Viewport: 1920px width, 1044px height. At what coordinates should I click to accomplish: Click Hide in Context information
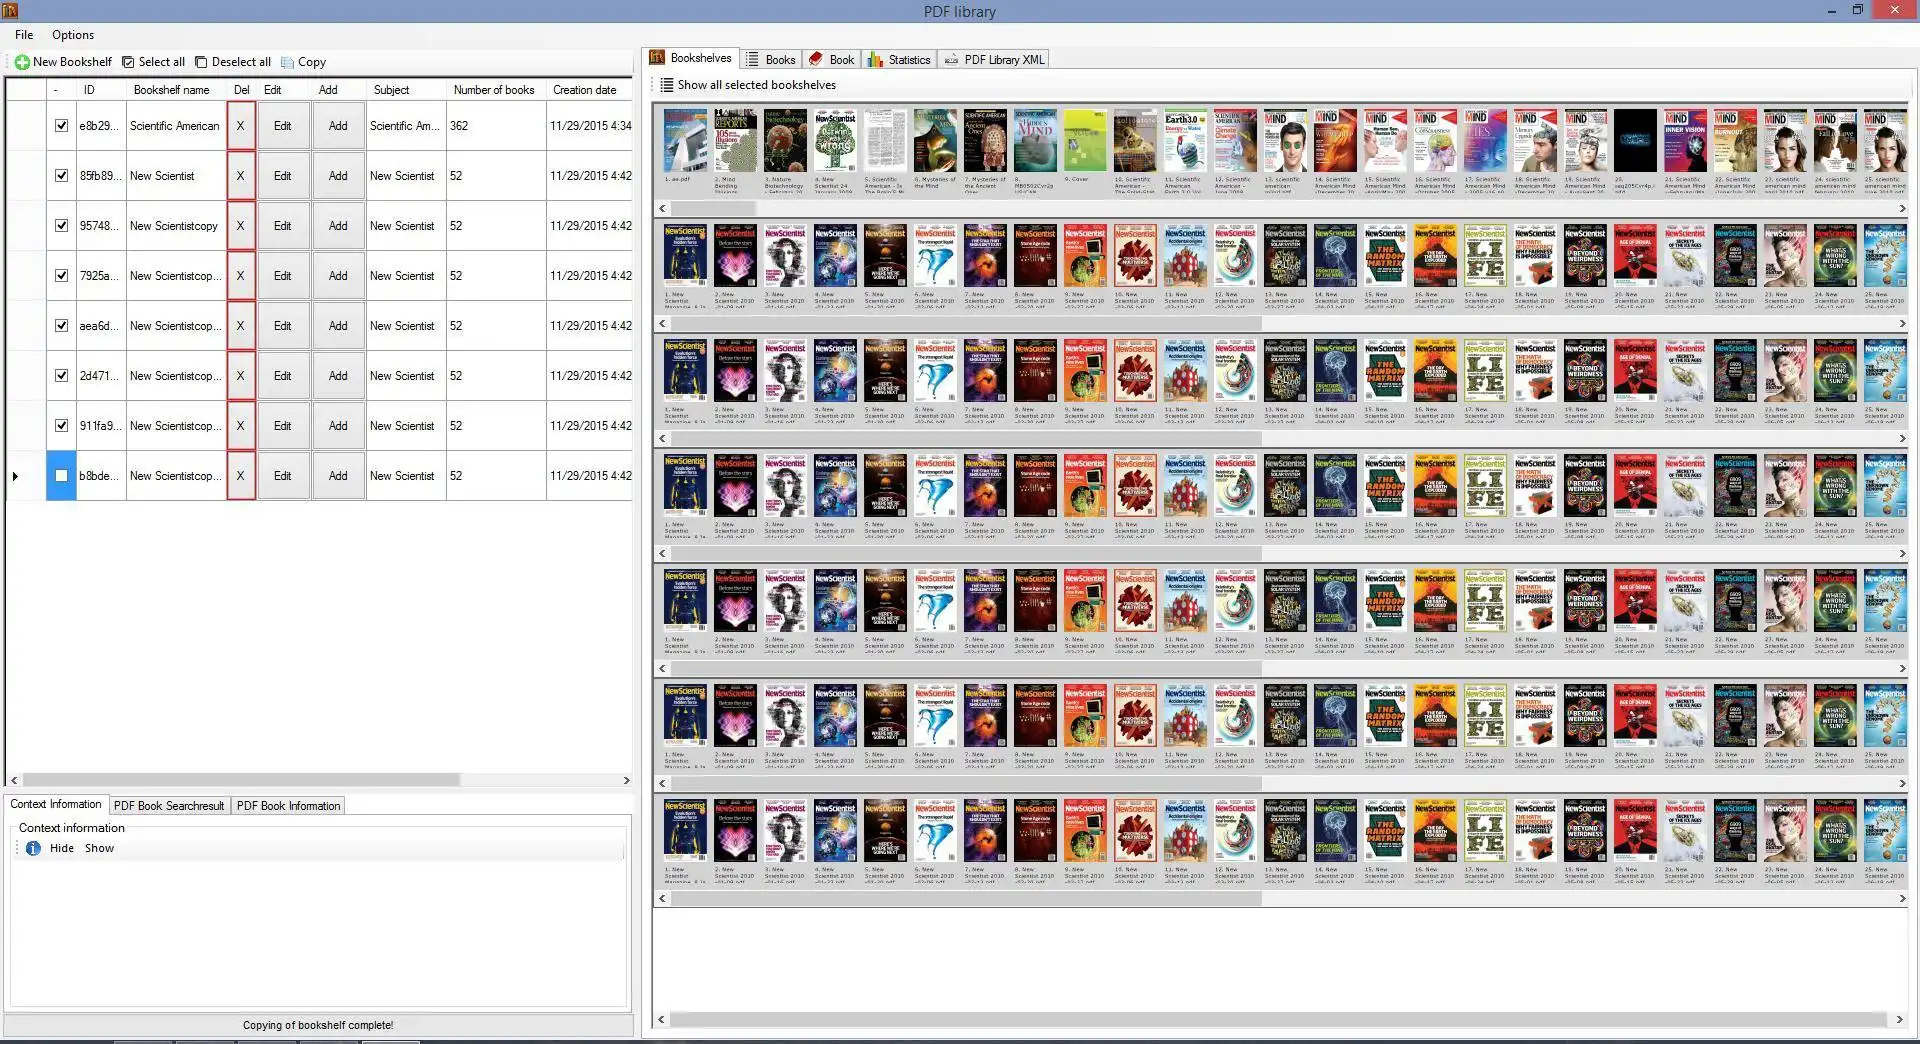pyautogui.click(x=62, y=848)
